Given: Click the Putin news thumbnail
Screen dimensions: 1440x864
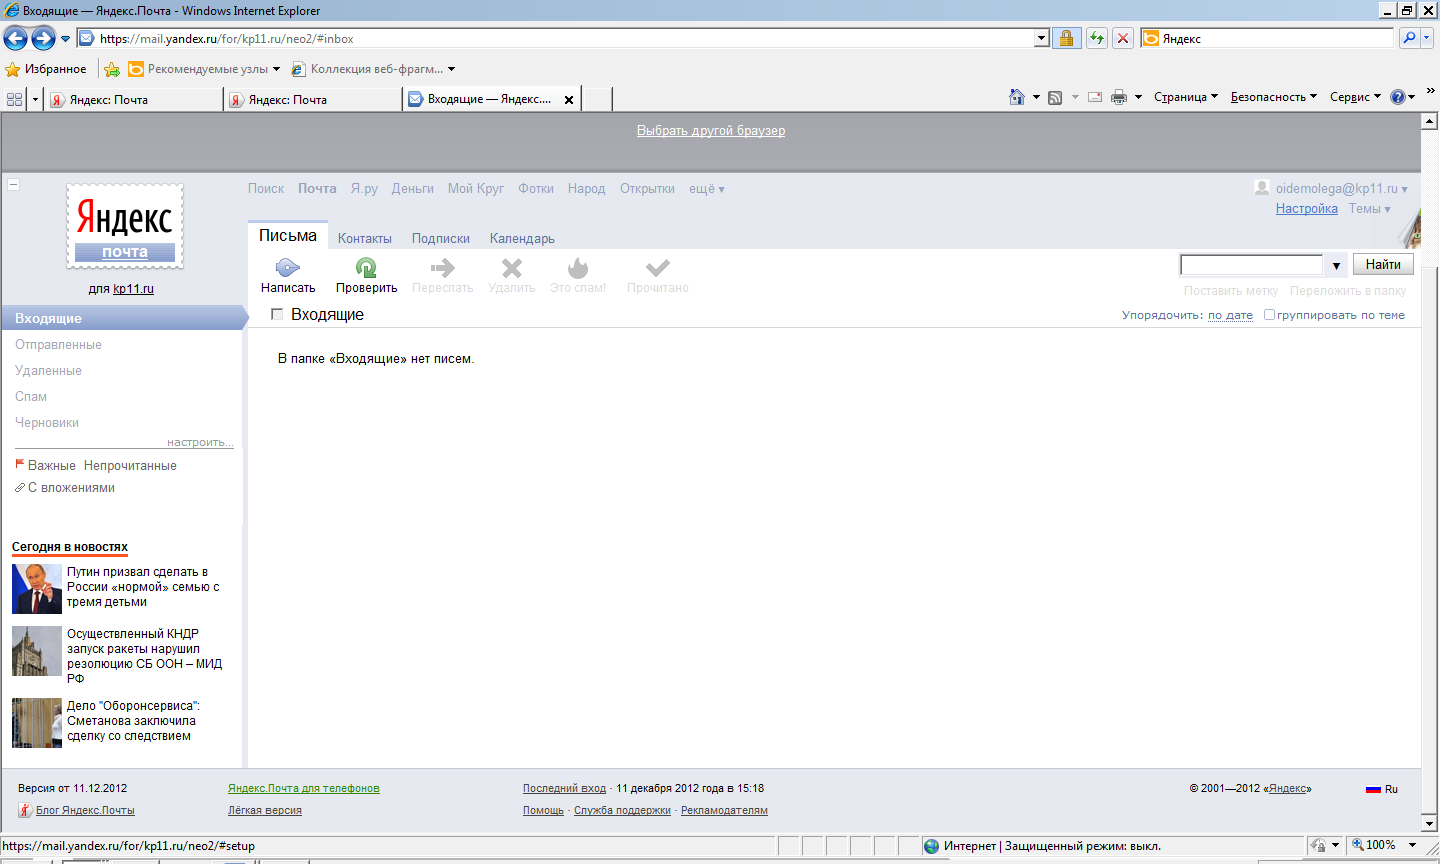Looking at the screenshot, I should click(37, 588).
